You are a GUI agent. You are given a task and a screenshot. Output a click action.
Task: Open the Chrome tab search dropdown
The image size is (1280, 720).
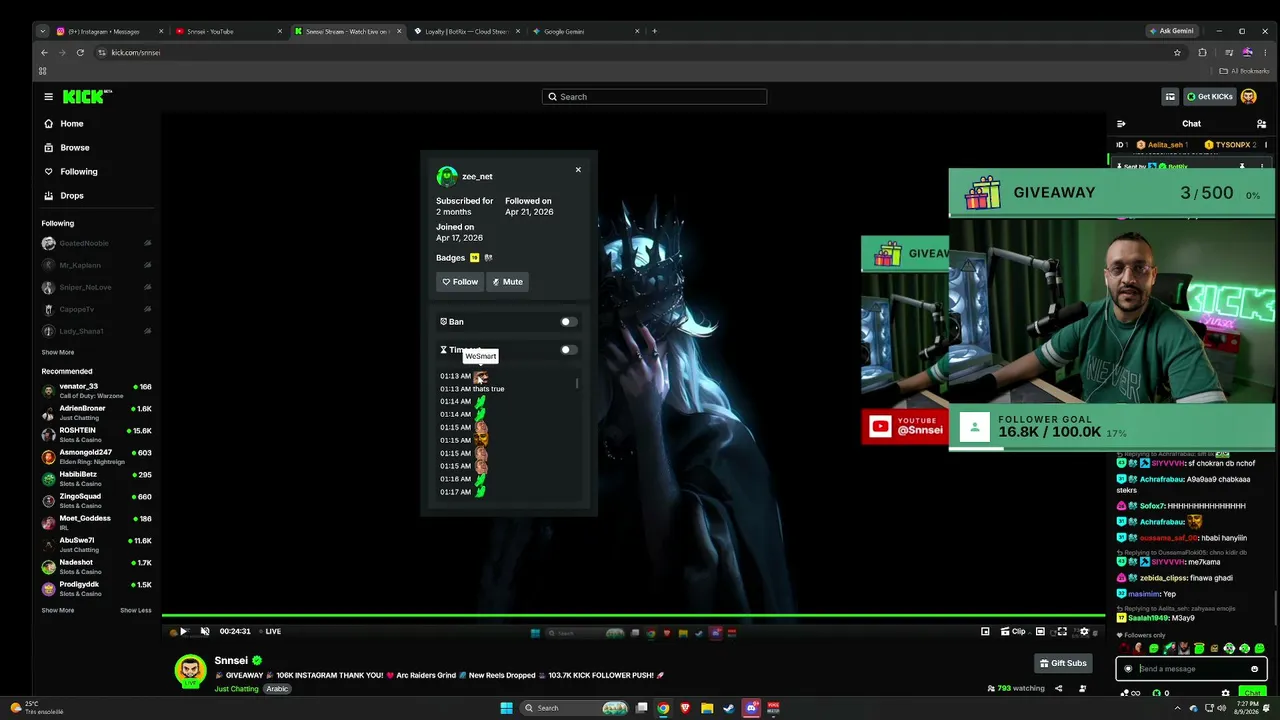(x=42, y=31)
